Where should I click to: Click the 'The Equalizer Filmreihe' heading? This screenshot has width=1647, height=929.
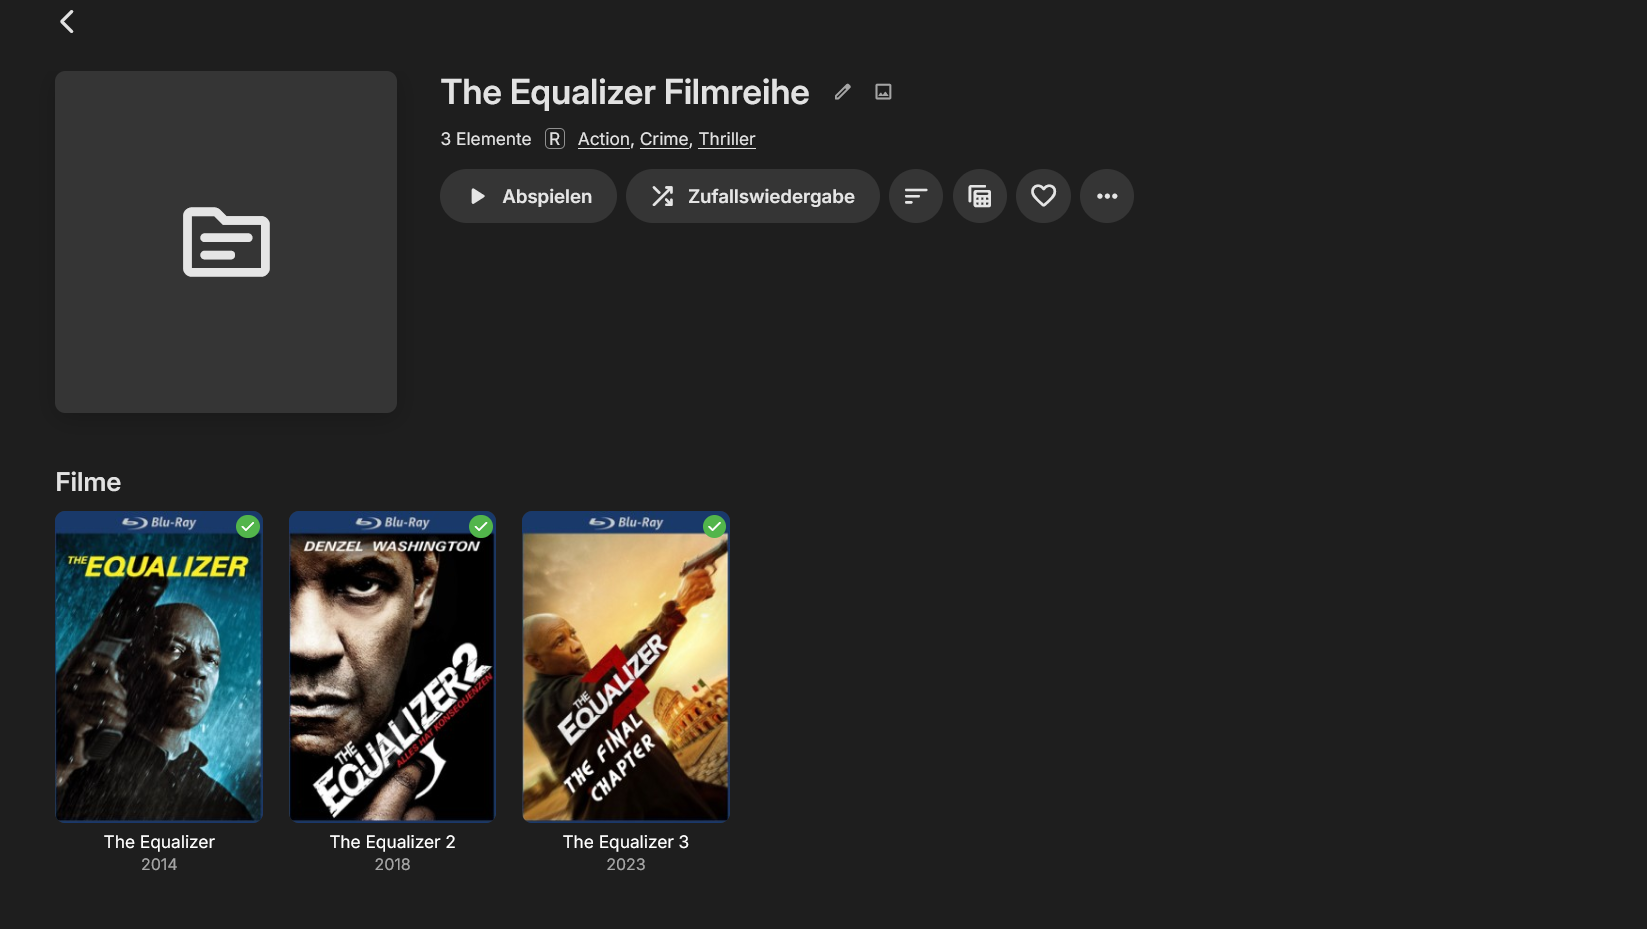tap(625, 92)
